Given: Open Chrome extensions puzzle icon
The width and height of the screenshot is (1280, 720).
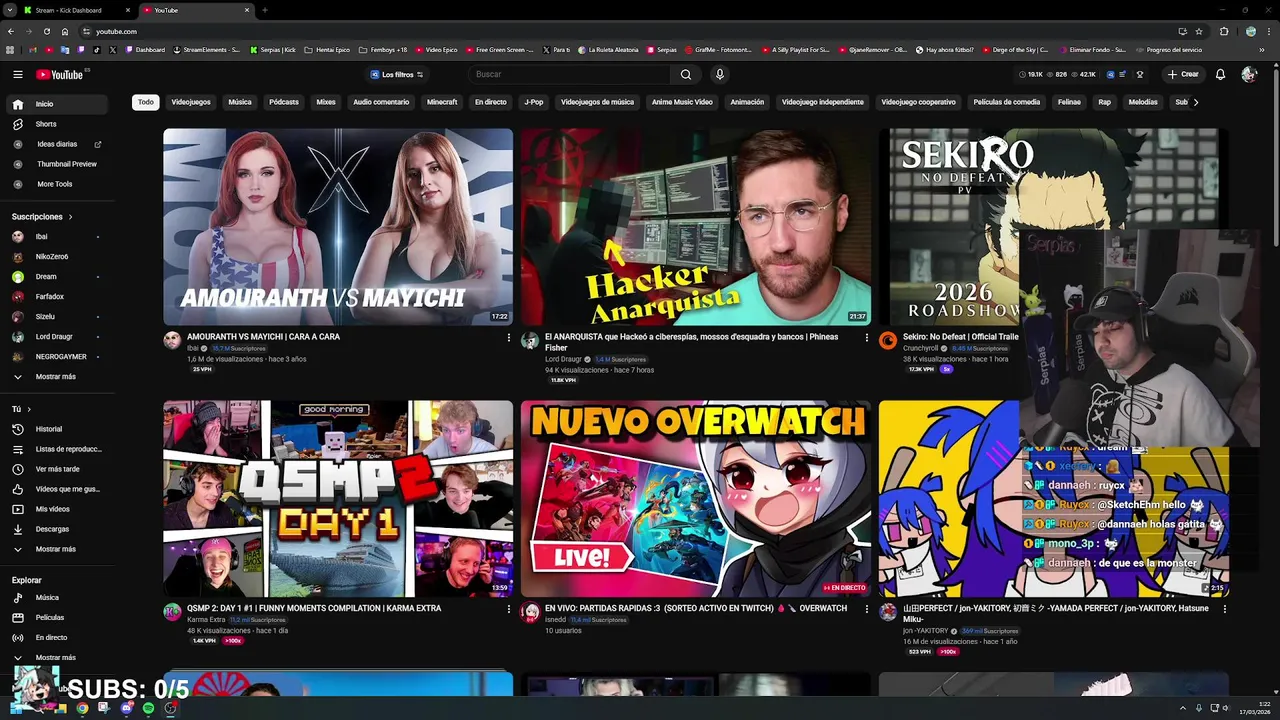Looking at the screenshot, I should tap(1224, 31).
